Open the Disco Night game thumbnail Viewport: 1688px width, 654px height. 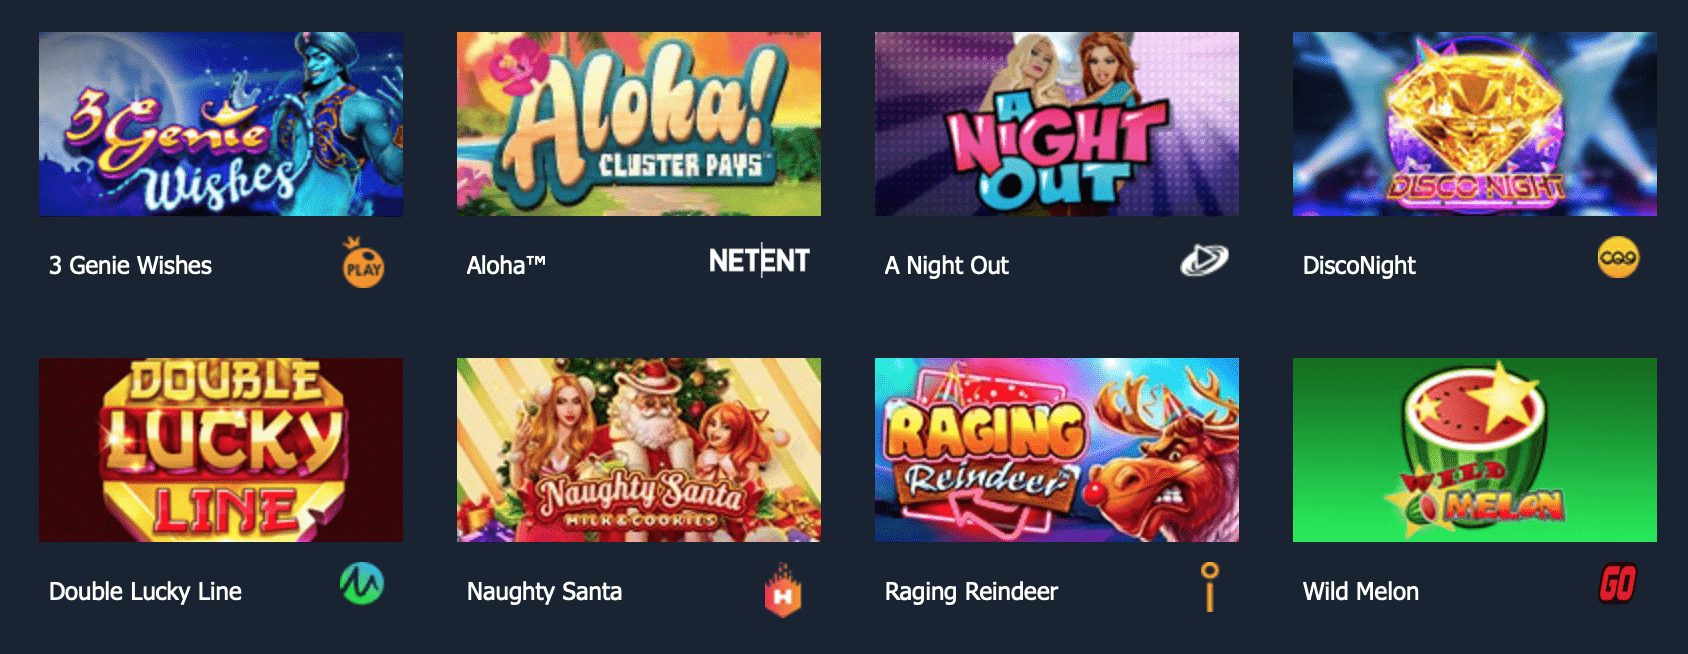click(1475, 124)
